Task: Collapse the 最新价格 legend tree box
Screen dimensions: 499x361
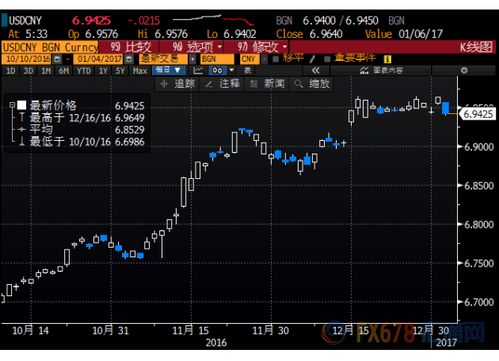Action: point(12,105)
